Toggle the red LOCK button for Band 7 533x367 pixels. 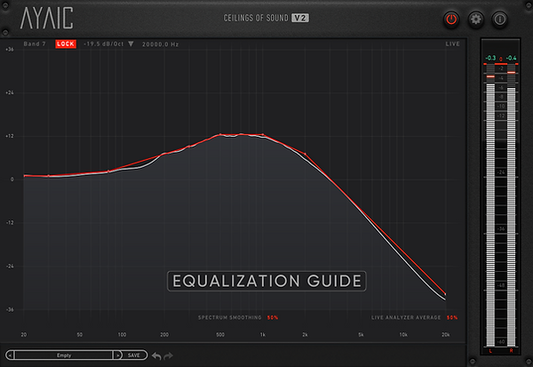click(x=66, y=44)
